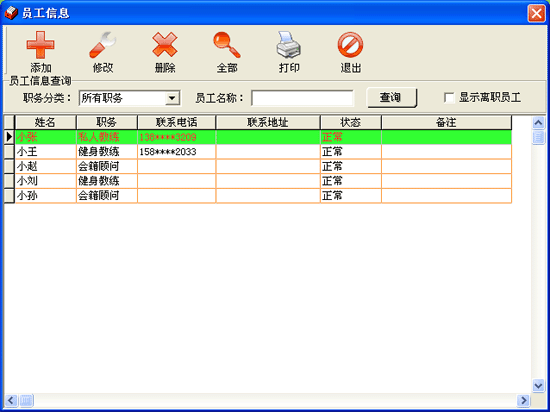Image resolution: width=550 pixels, height=412 pixels.
Task: Click the 所有职务 combo box
Action: click(129, 98)
